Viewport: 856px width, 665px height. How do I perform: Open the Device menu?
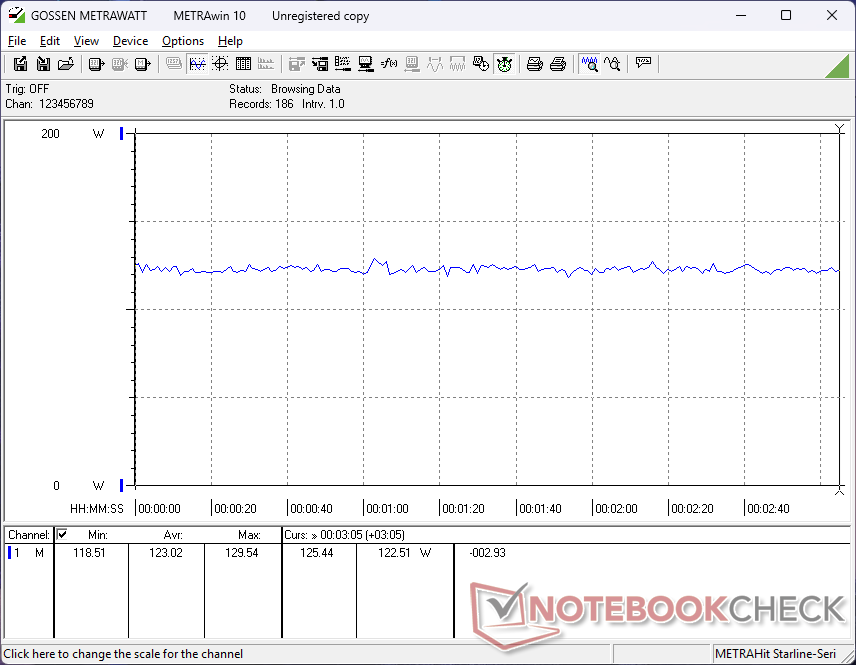point(130,41)
